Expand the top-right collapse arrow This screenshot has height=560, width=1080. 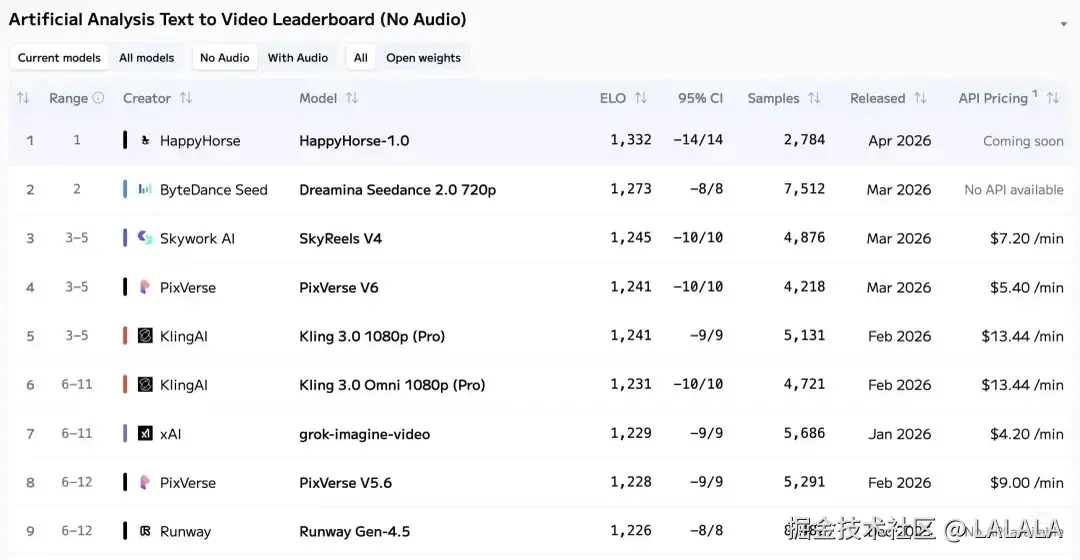(1063, 24)
